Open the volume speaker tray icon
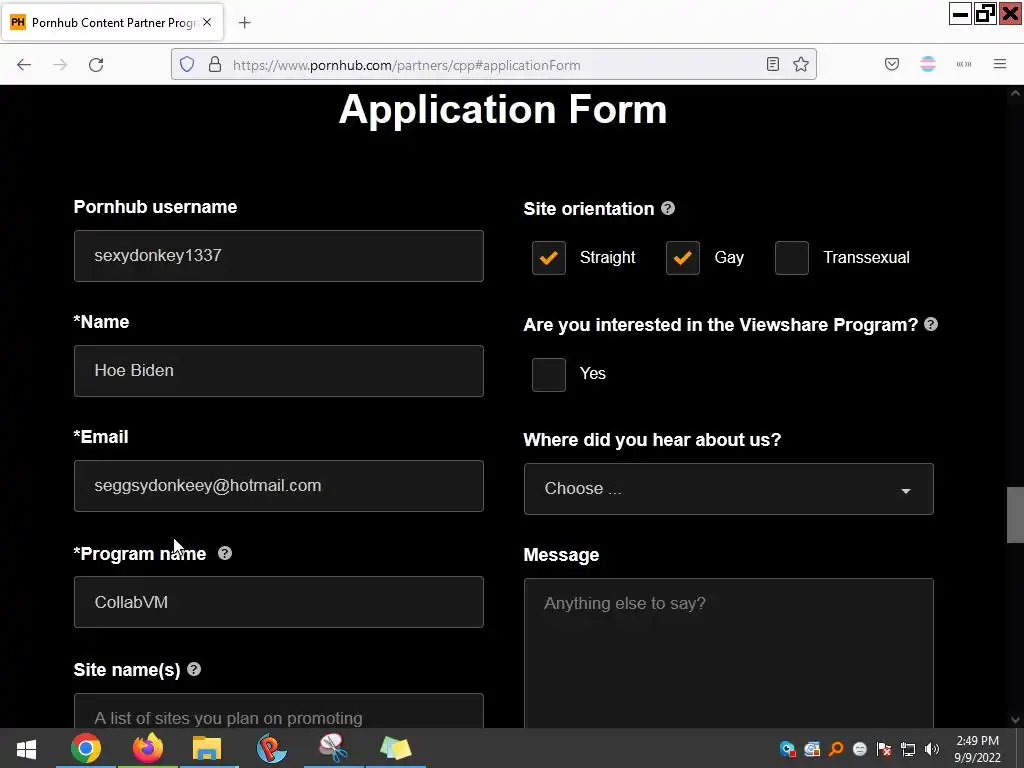Image resolution: width=1024 pixels, height=768 pixels. coord(932,749)
